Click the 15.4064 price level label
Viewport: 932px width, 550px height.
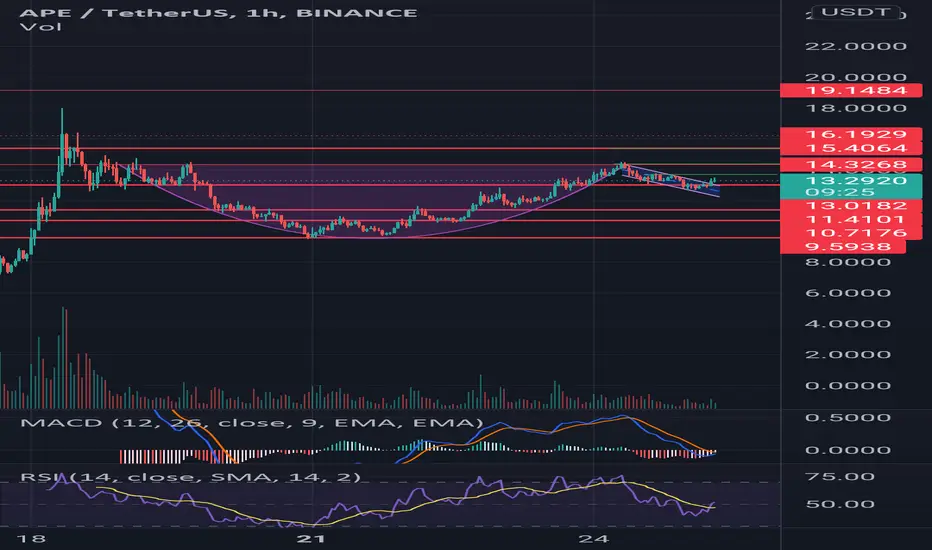[x=851, y=148]
